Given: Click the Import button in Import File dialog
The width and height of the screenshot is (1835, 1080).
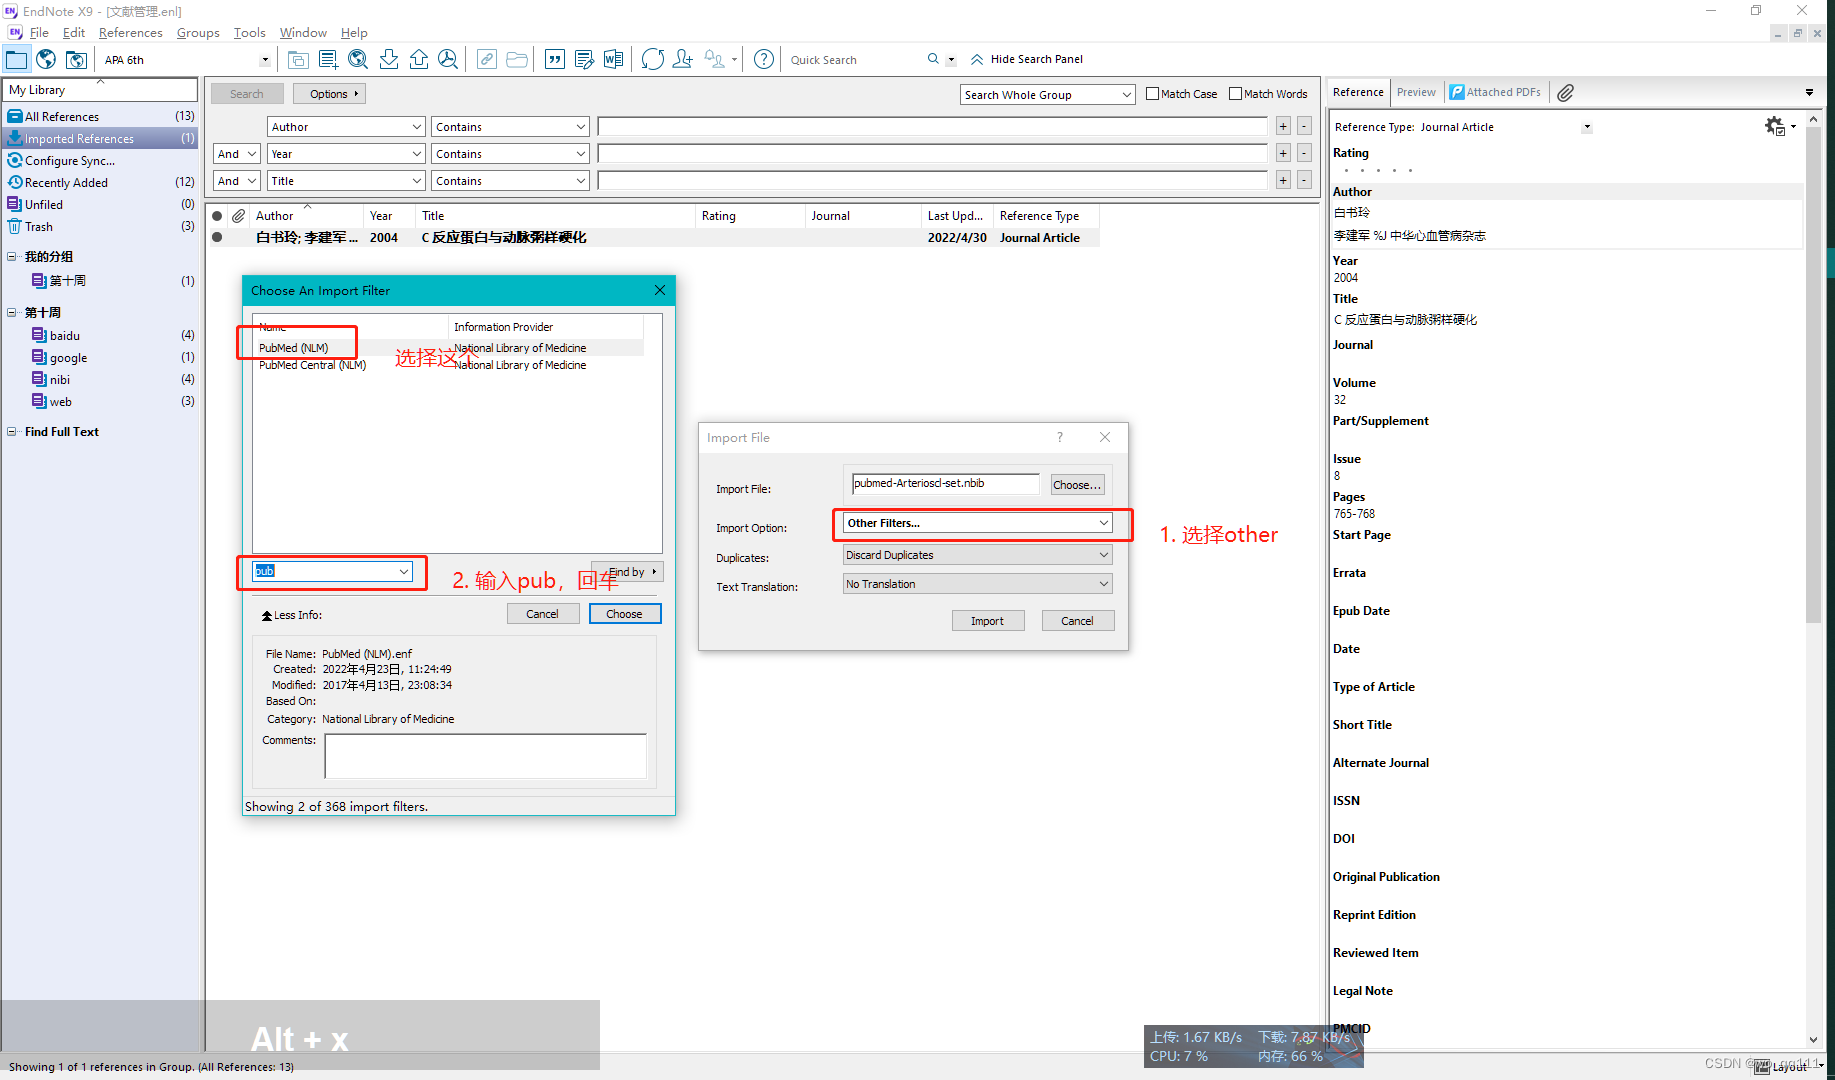Looking at the screenshot, I should 987,621.
